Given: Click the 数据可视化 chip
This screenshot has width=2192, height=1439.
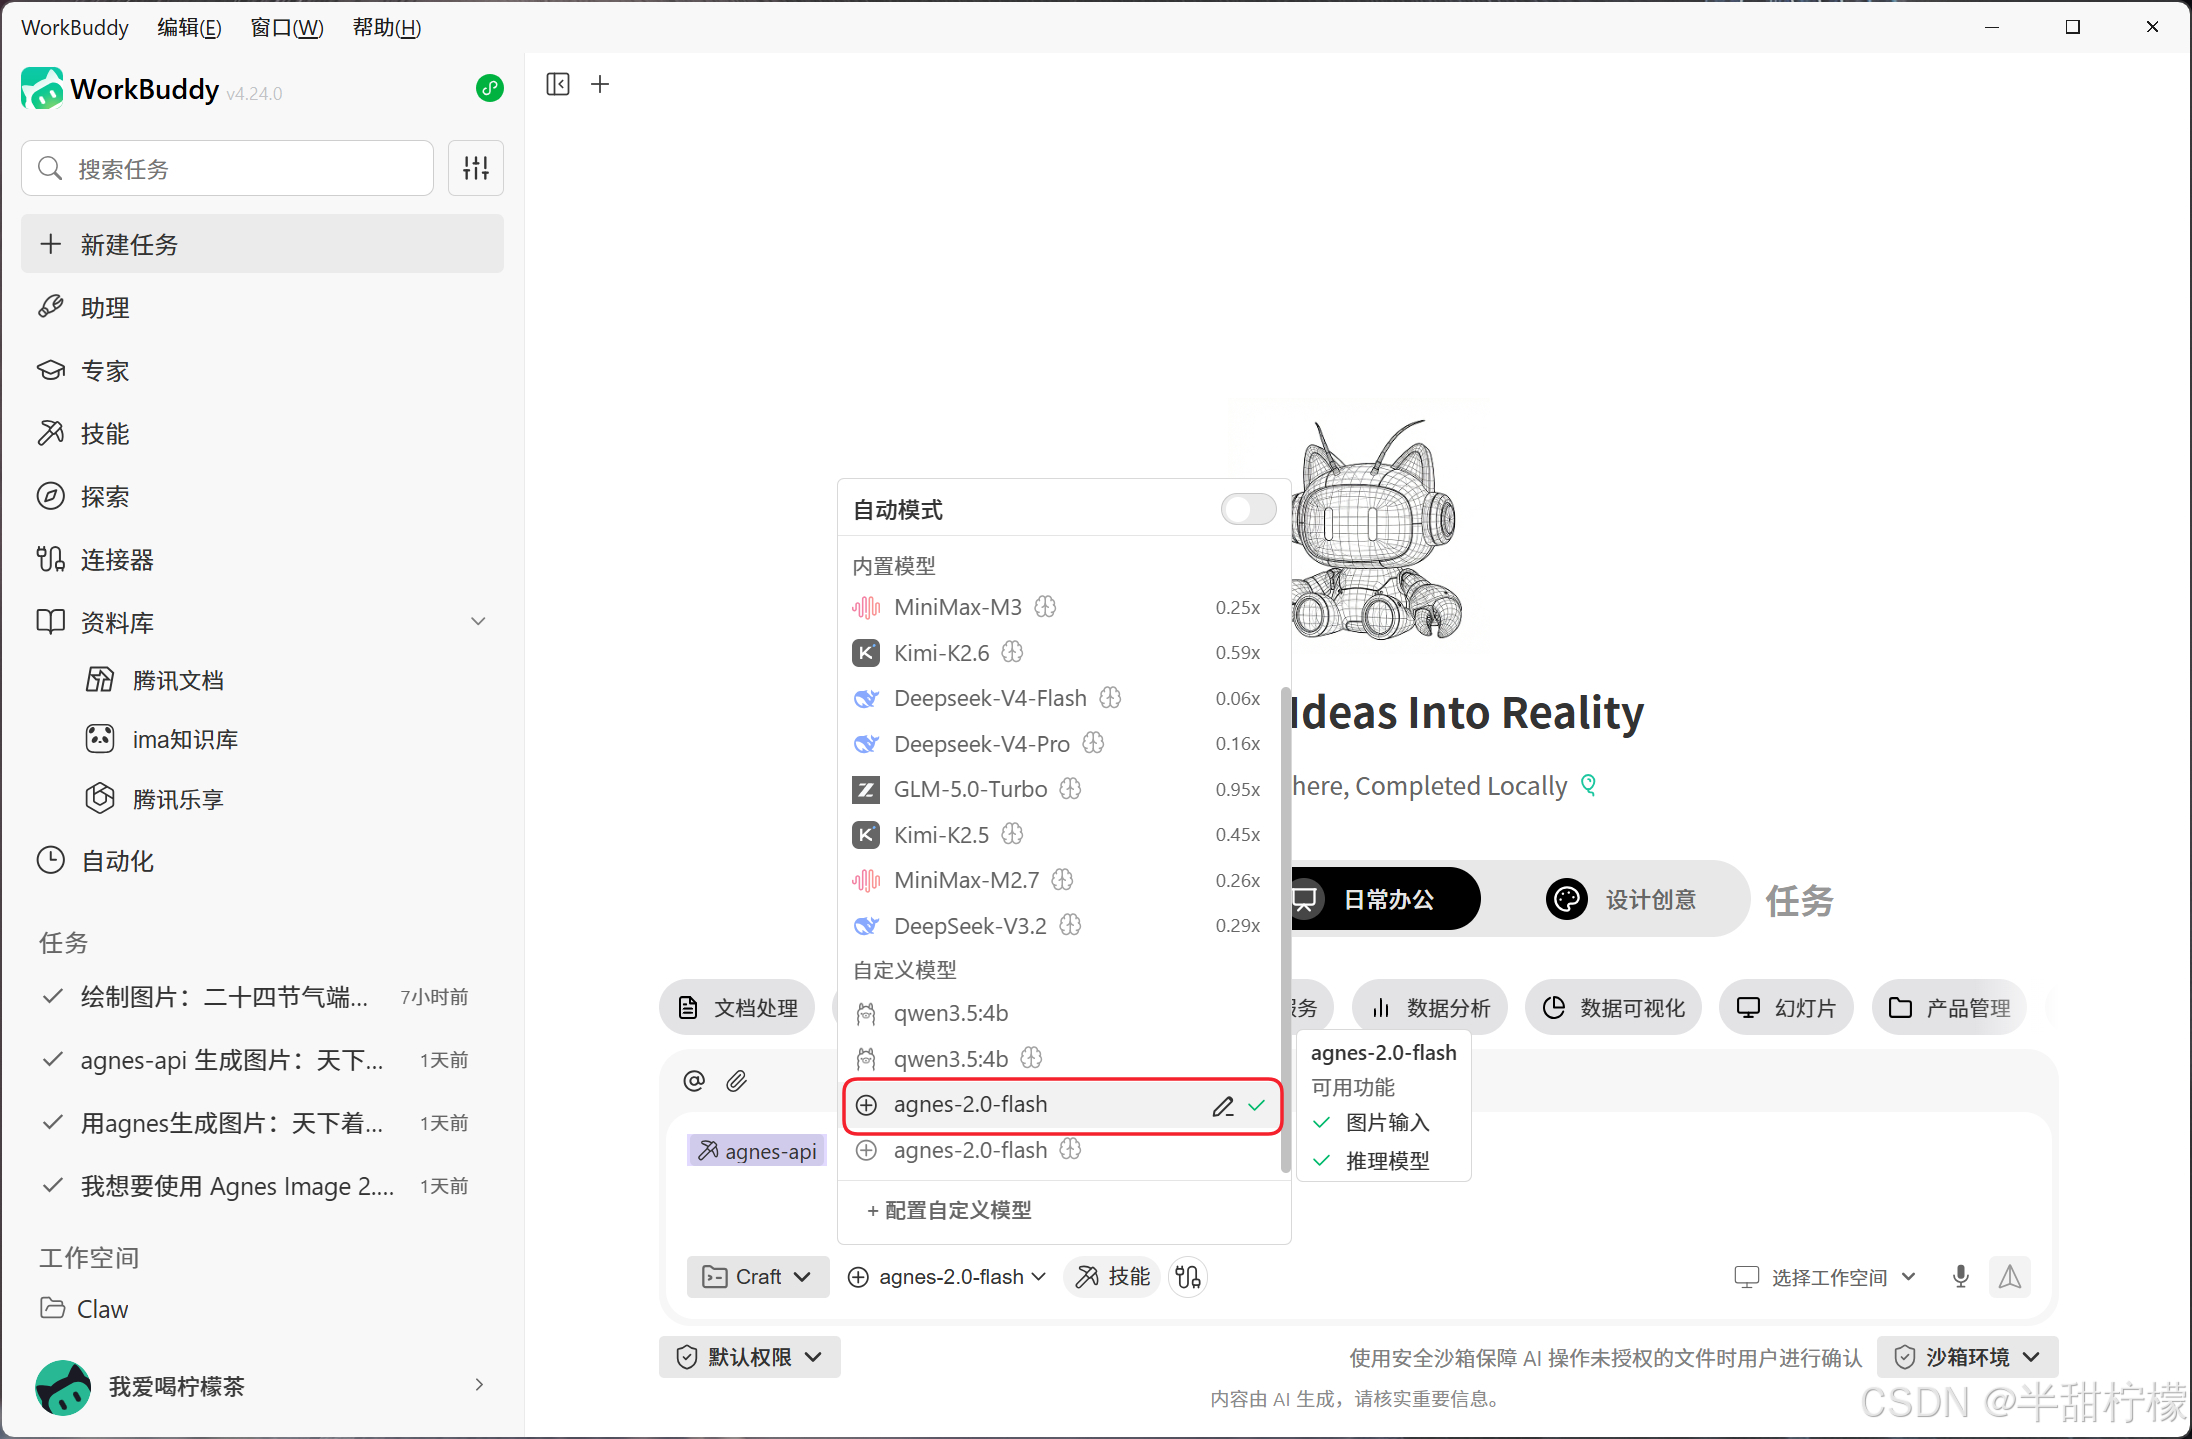Looking at the screenshot, I should click(x=1613, y=1007).
